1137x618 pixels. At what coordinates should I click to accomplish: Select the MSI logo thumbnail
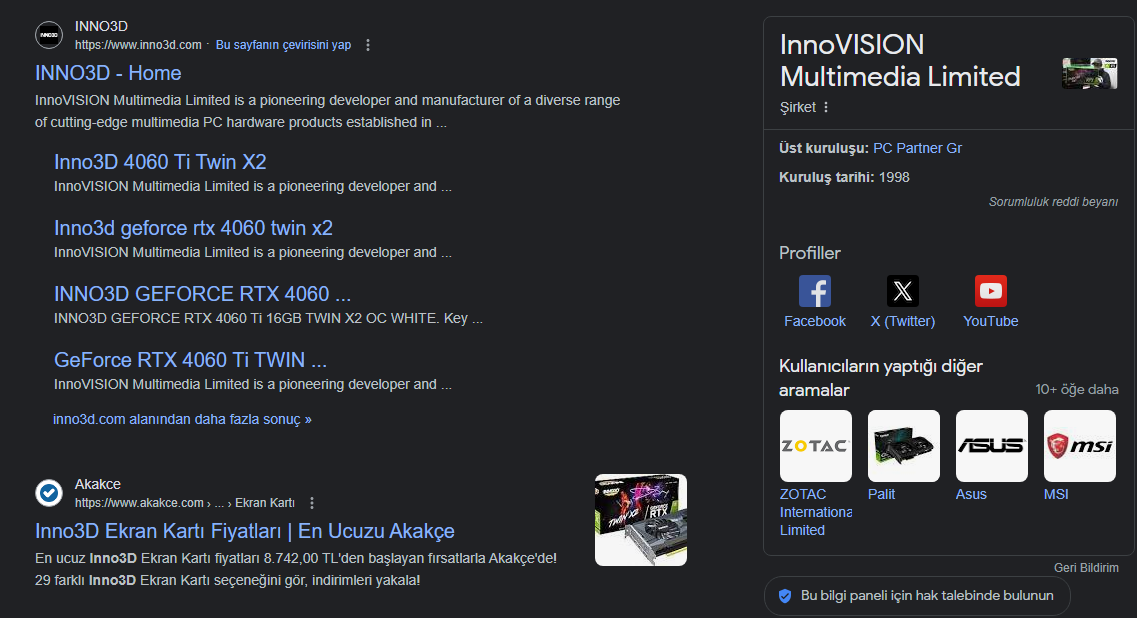coord(1080,446)
